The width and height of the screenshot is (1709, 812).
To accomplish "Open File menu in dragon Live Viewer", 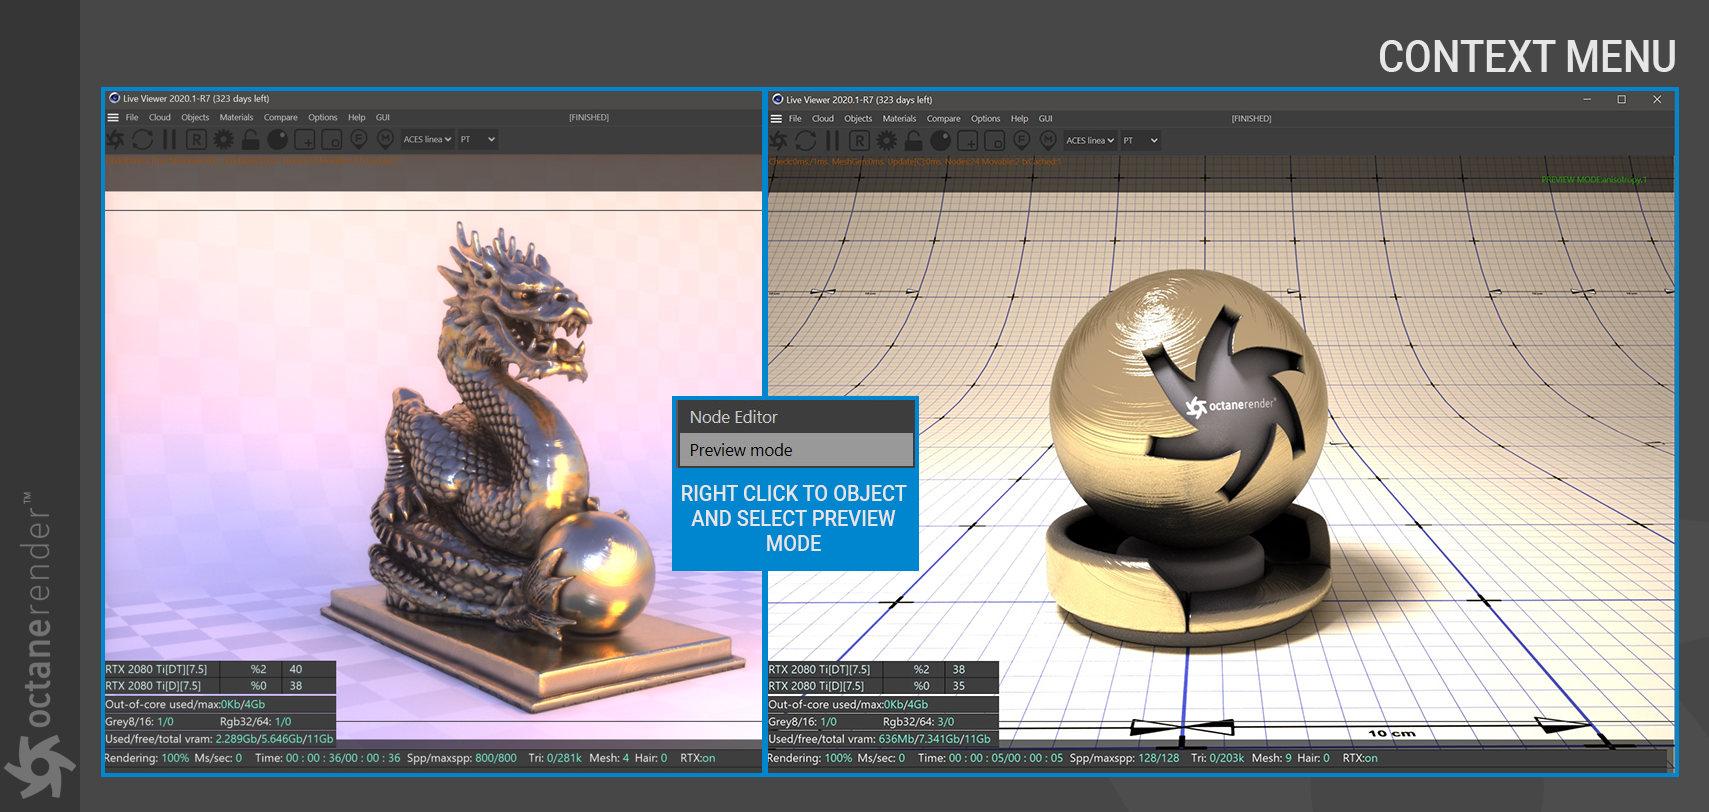I will 132,118.
